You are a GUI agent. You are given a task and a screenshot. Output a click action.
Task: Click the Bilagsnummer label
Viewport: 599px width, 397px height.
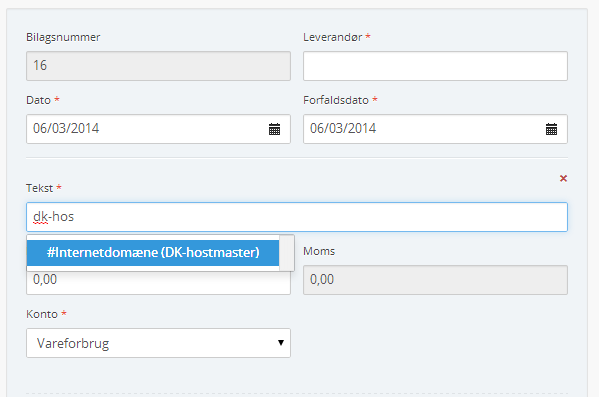point(63,37)
